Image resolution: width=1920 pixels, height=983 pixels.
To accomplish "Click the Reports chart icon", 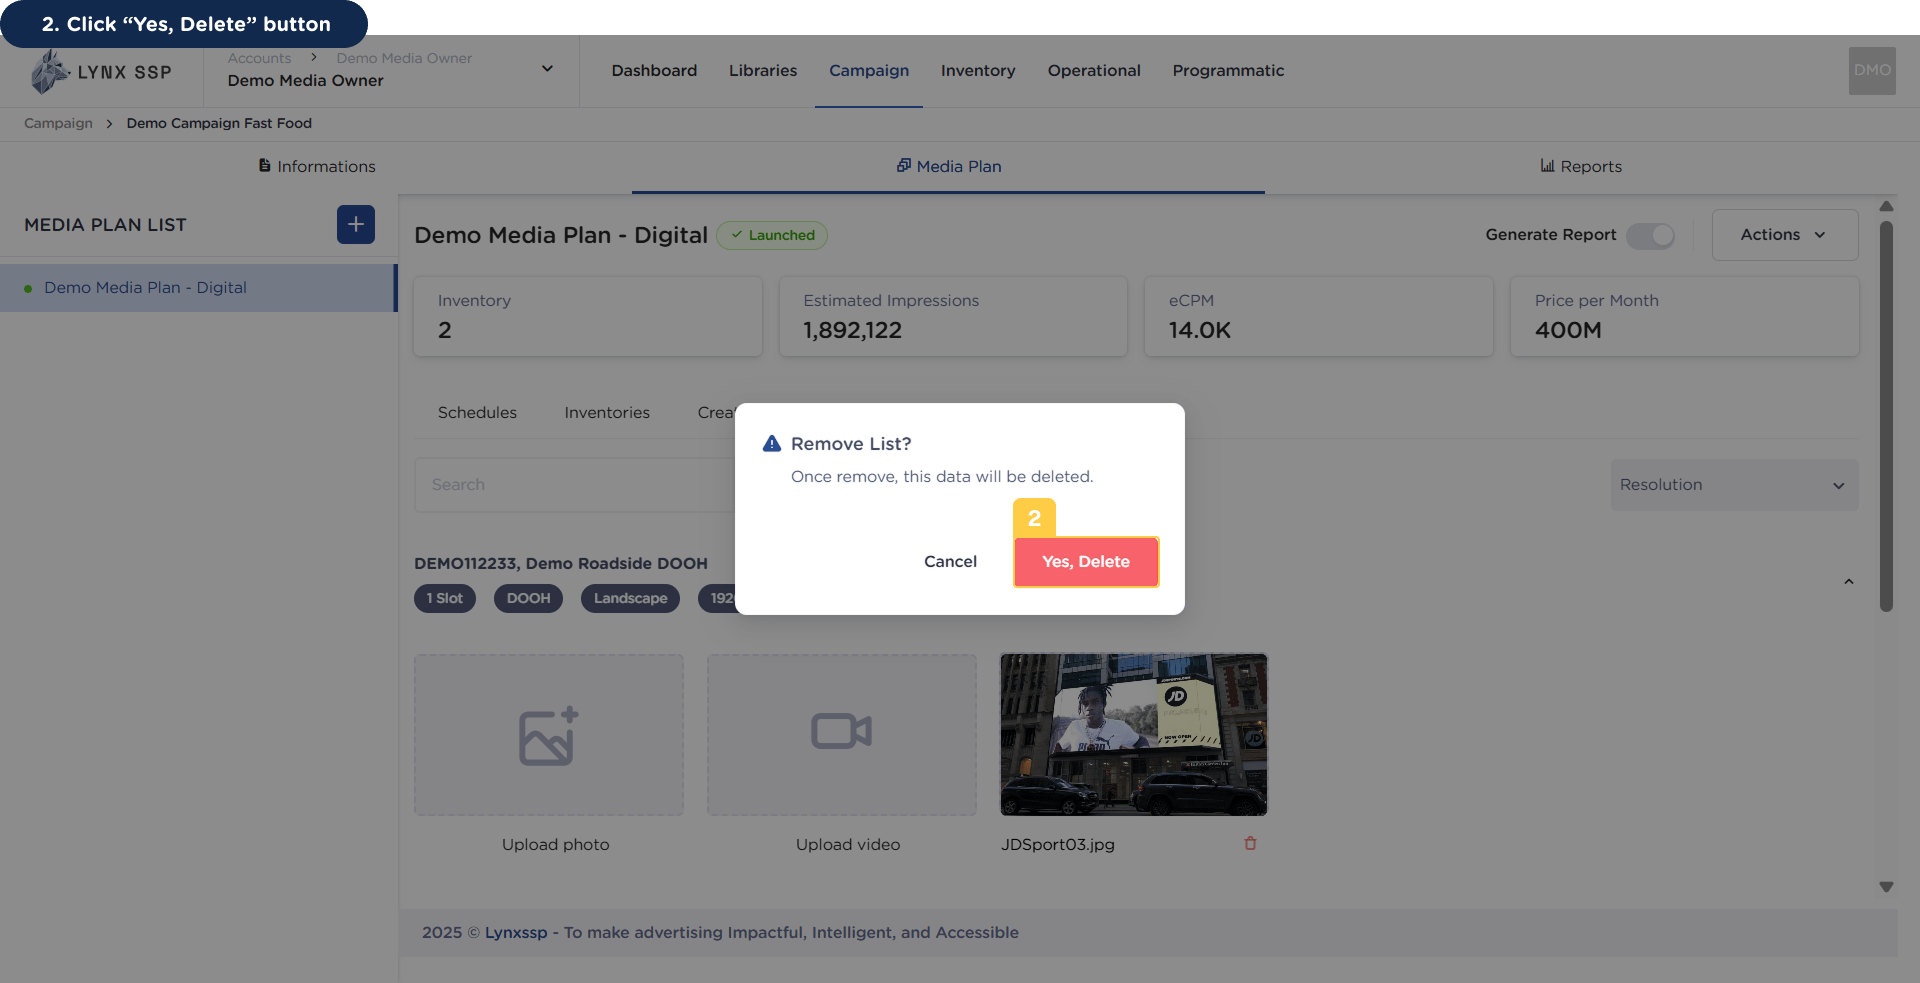I will tap(1547, 166).
